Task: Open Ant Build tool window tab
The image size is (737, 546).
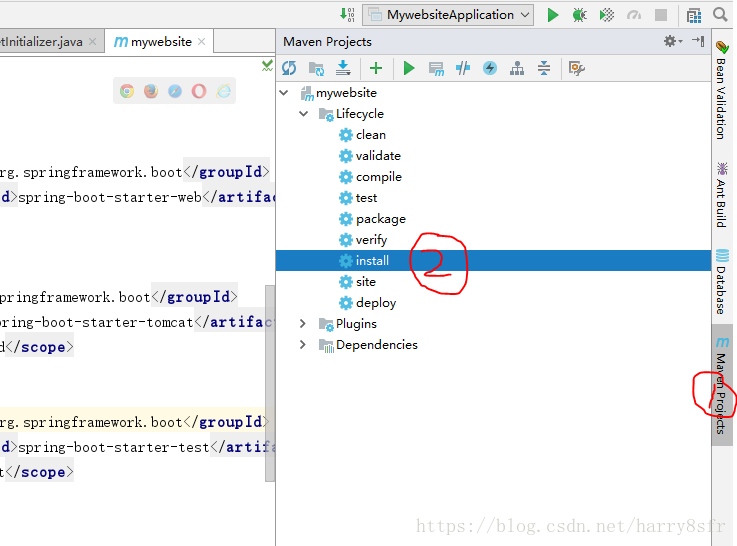Action: tap(721, 195)
